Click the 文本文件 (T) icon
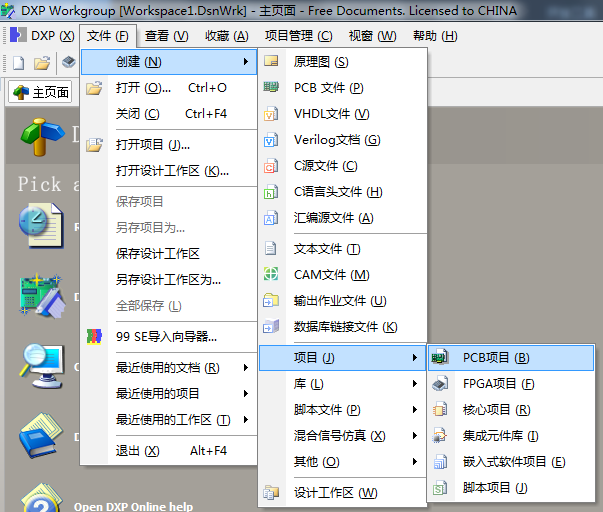The image size is (603, 512). (271, 248)
